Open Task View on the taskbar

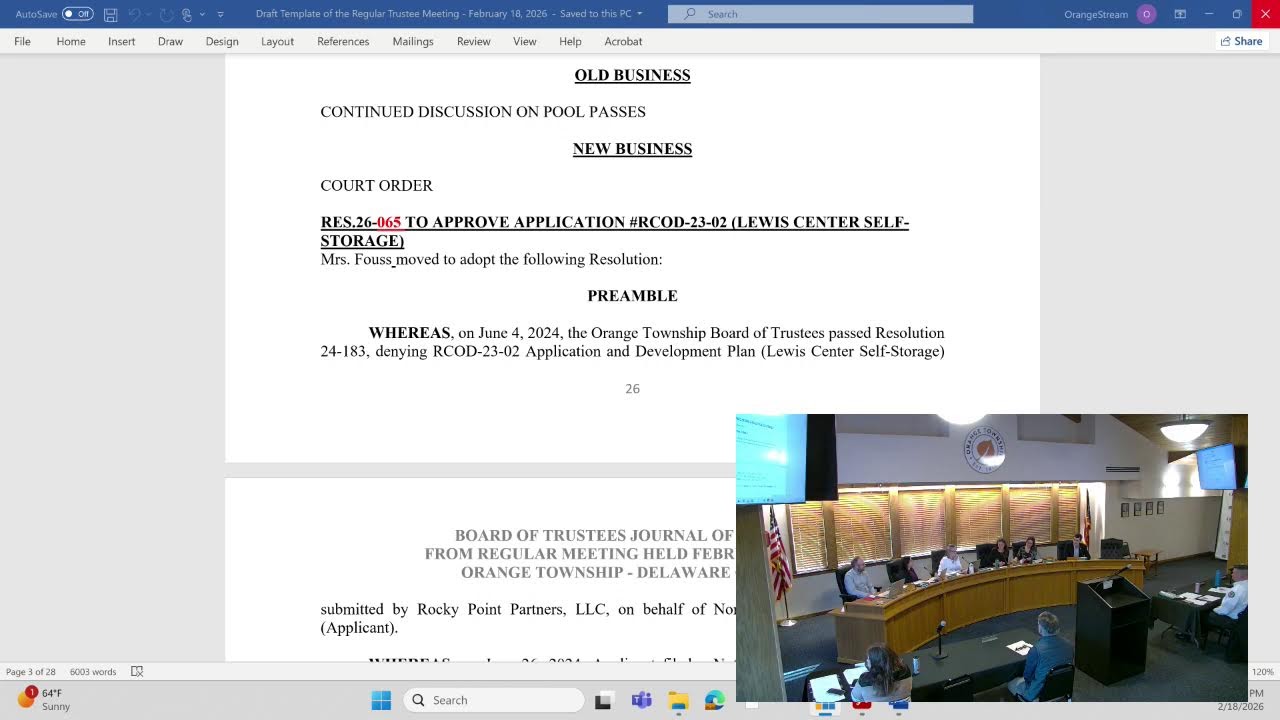point(603,700)
